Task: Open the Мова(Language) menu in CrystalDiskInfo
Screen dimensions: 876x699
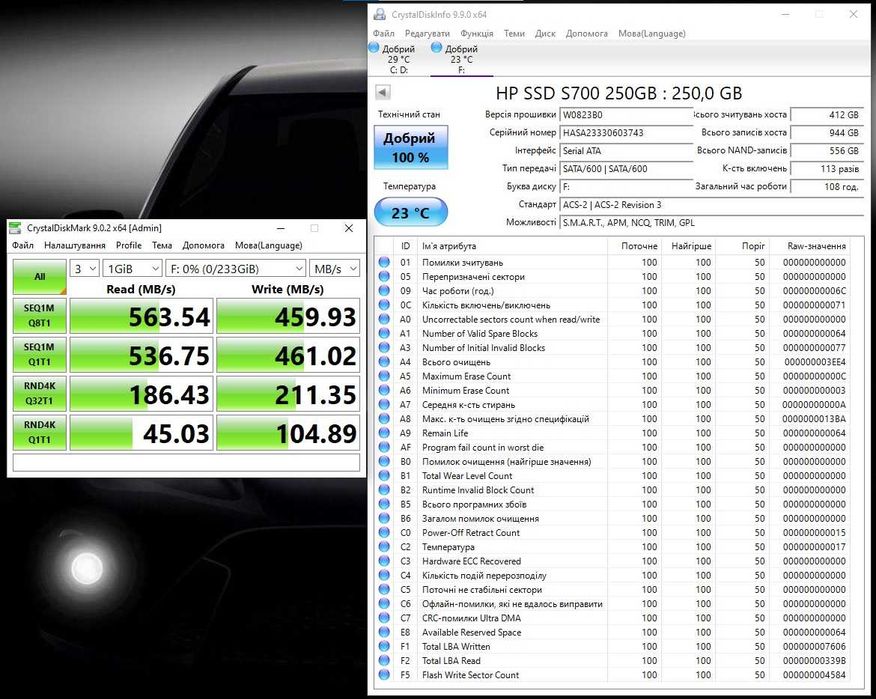Action: [652, 34]
